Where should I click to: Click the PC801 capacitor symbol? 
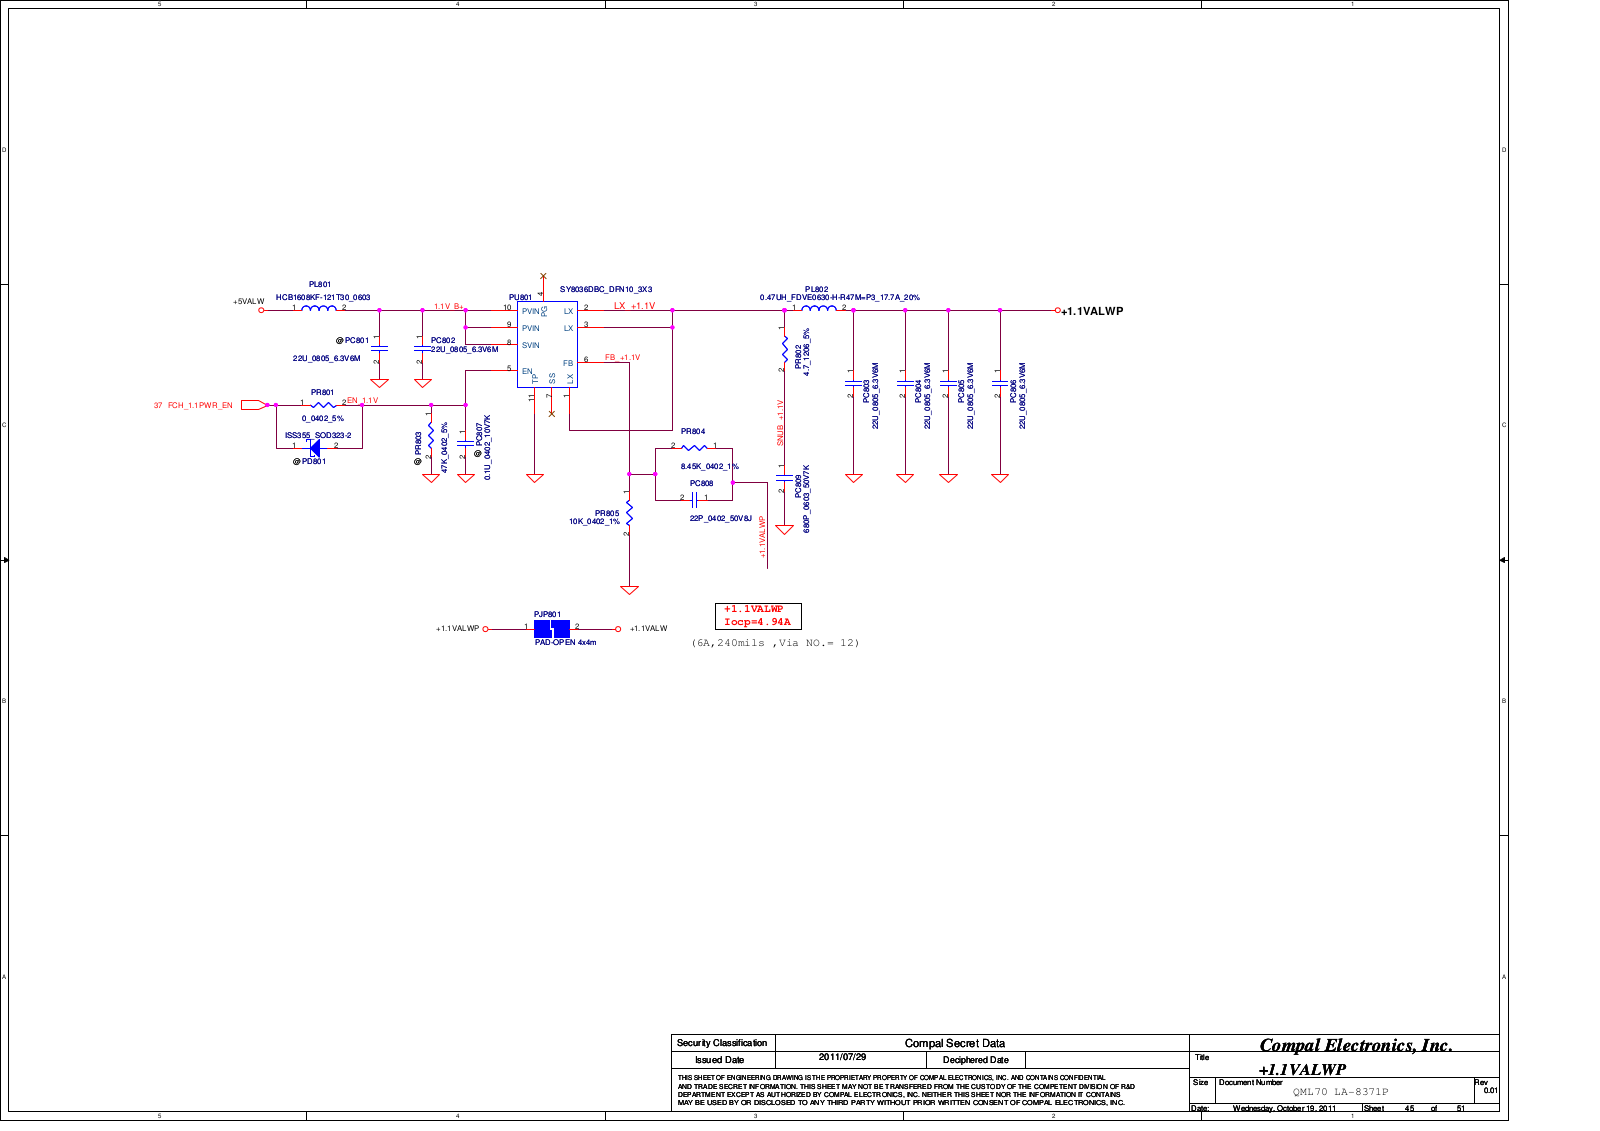tap(379, 348)
